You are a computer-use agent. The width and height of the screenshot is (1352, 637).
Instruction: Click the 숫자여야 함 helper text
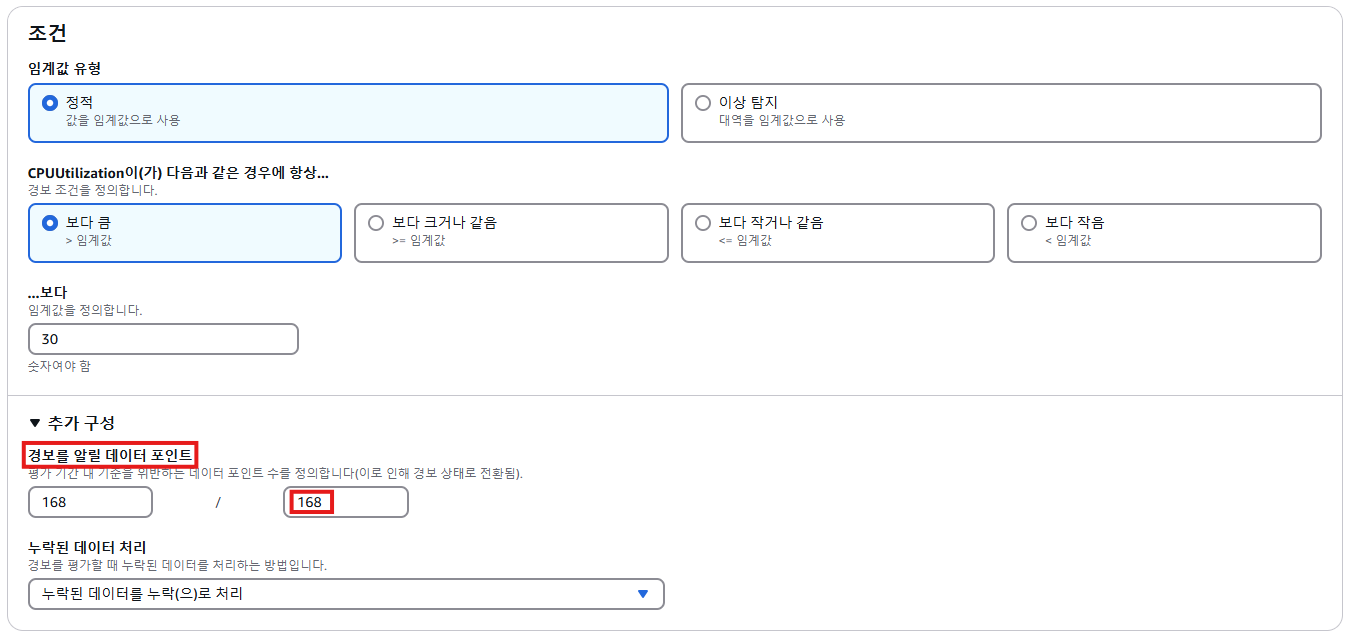pos(59,366)
